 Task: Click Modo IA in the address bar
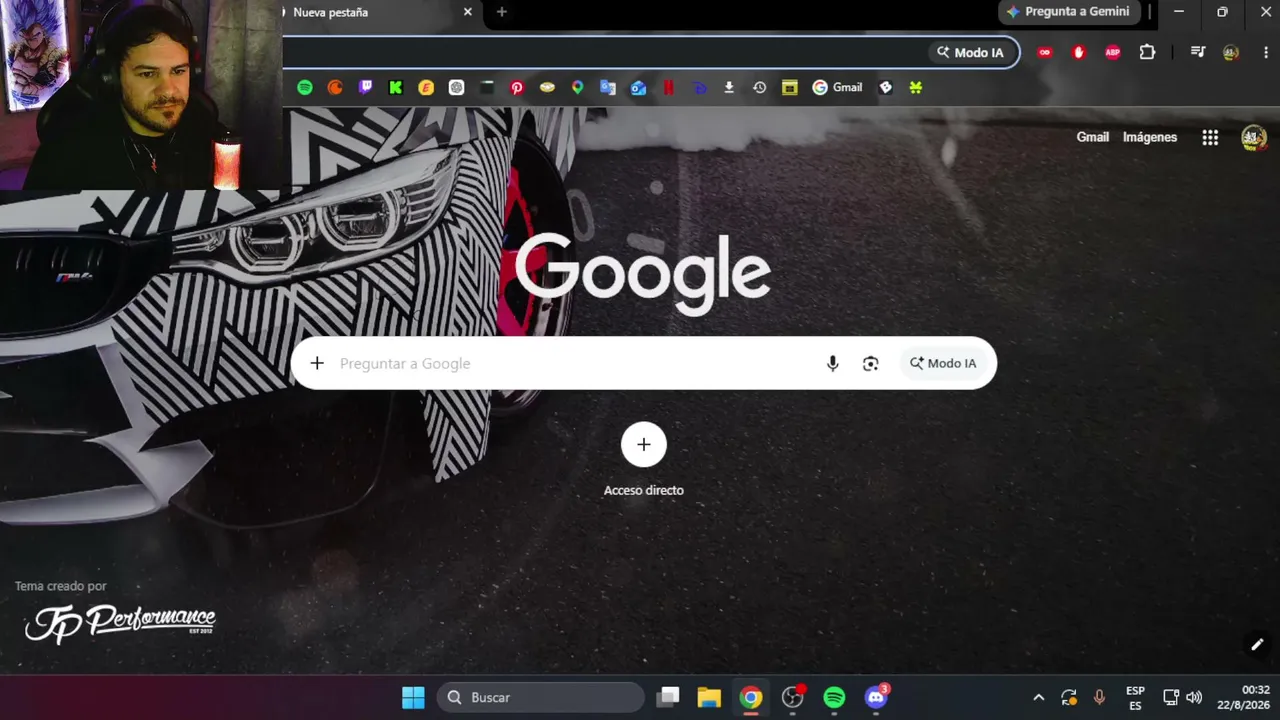pyautogui.click(x=970, y=53)
